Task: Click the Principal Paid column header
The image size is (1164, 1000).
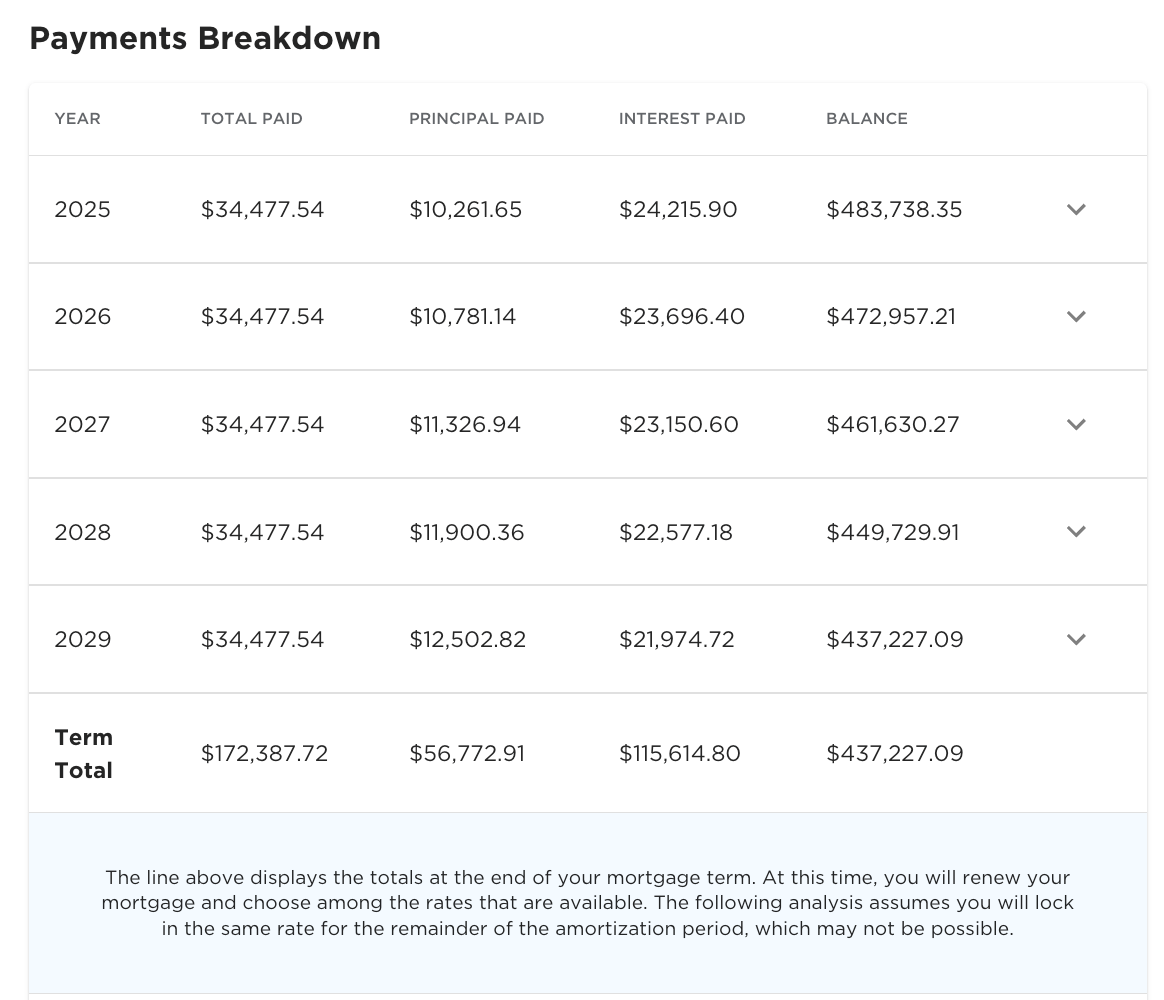Action: coord(477,119)
